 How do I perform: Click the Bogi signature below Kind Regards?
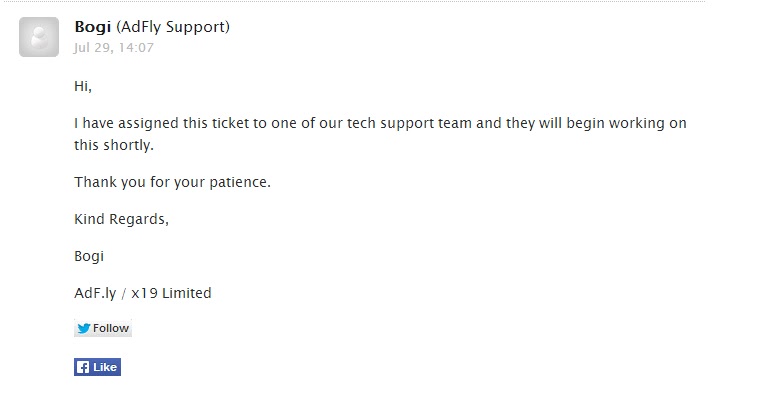click(89, 256)
